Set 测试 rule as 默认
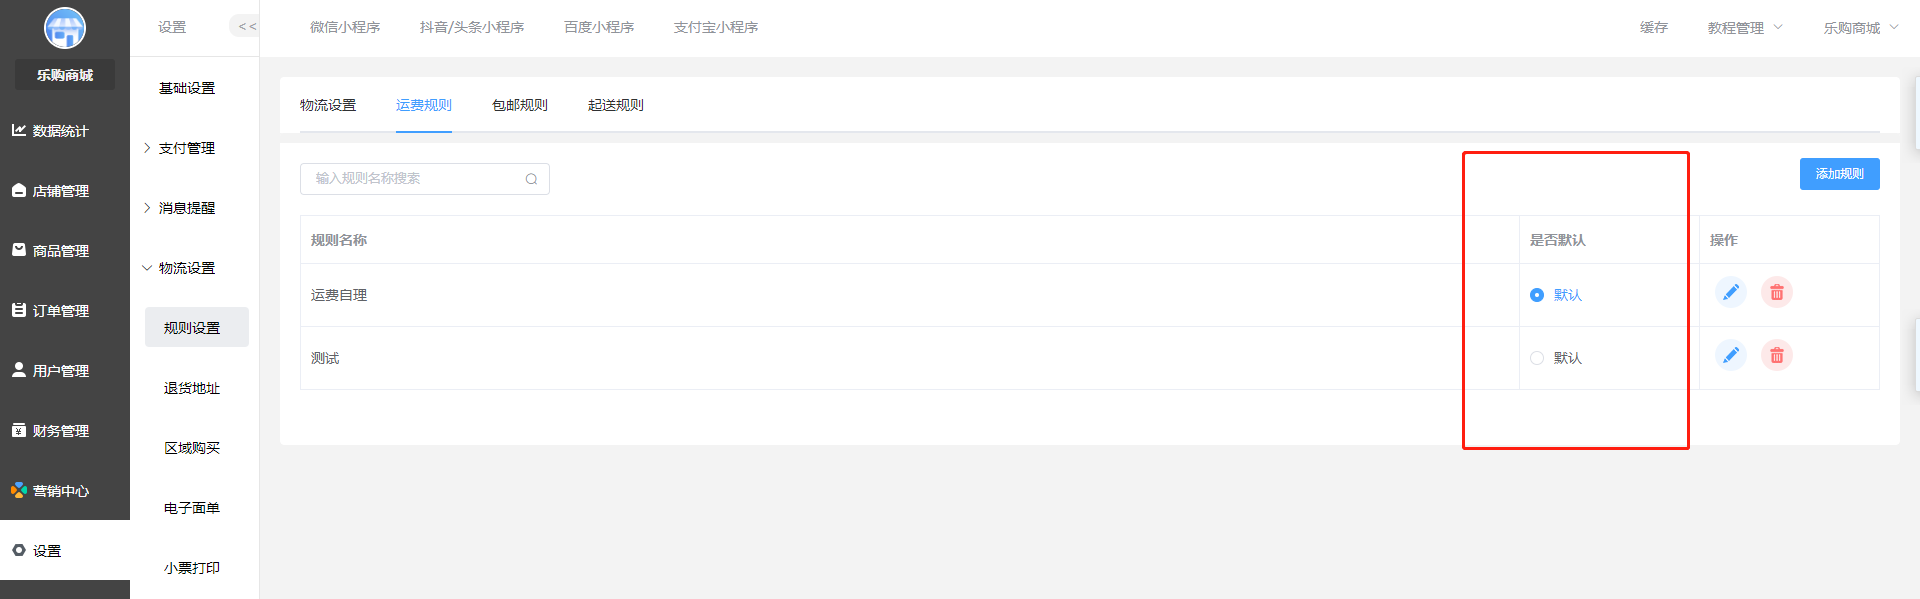 1537,358
